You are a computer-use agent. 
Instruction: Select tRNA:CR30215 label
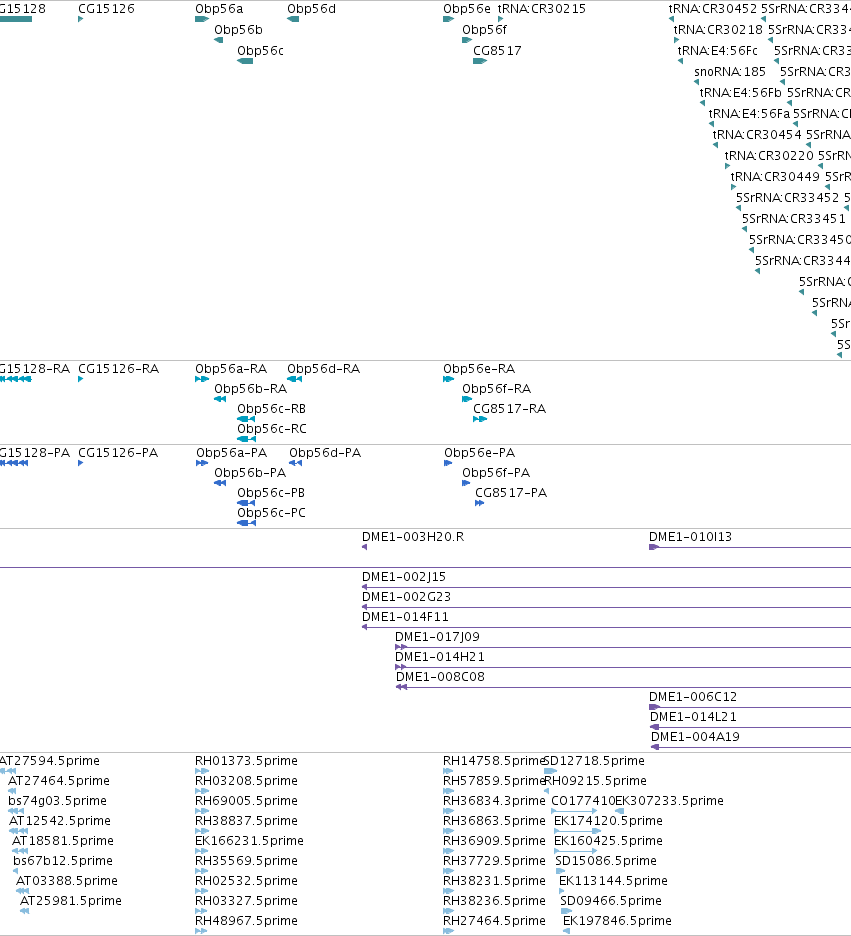point(542,9)
